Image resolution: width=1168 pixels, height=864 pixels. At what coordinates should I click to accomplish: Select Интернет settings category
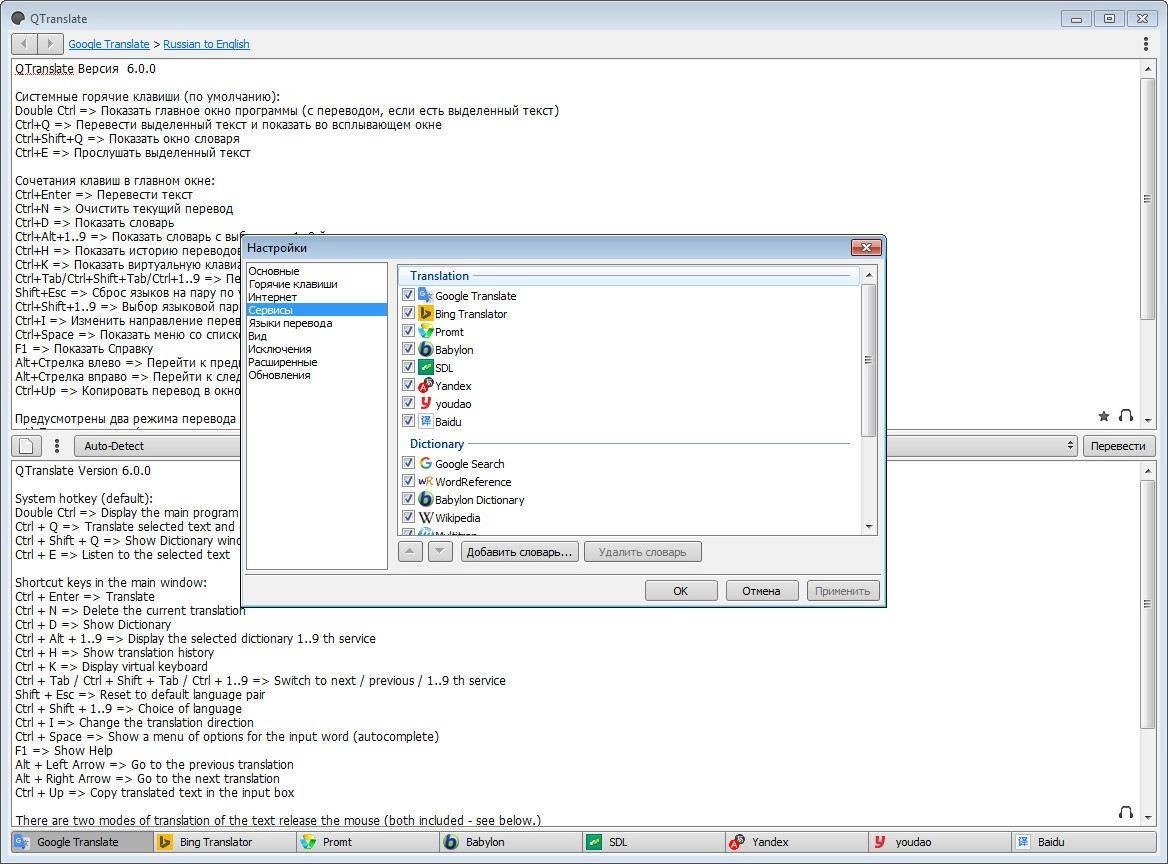point(272,297)
